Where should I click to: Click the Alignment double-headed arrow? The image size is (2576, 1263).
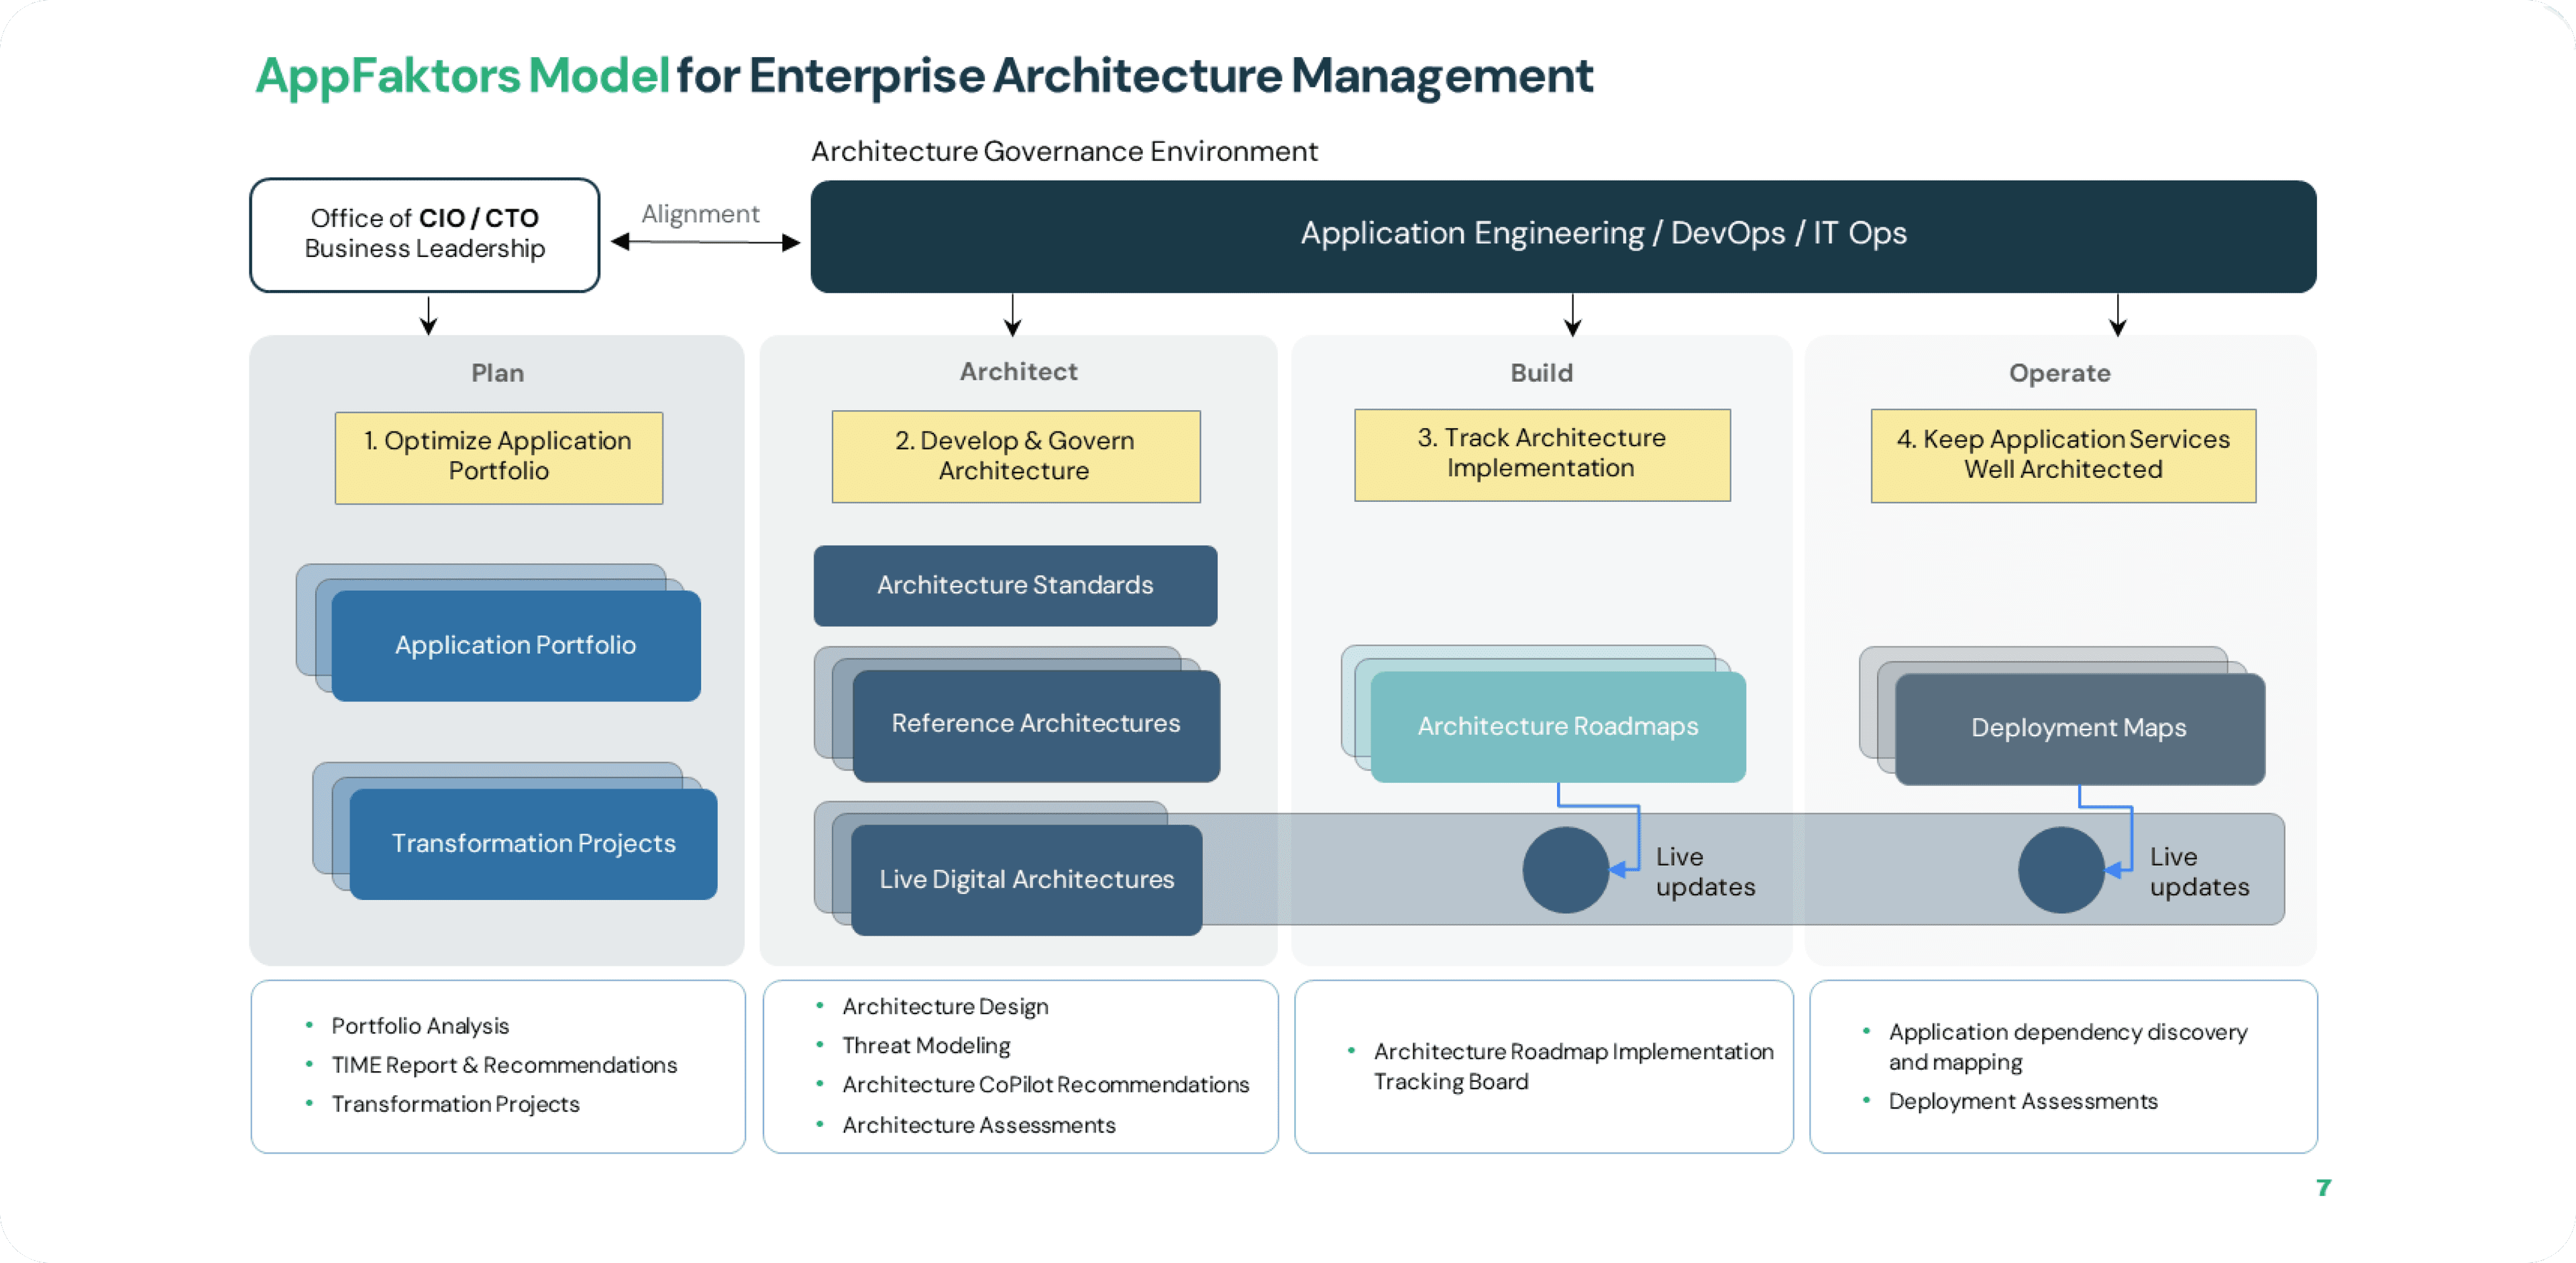pos(705,242)
